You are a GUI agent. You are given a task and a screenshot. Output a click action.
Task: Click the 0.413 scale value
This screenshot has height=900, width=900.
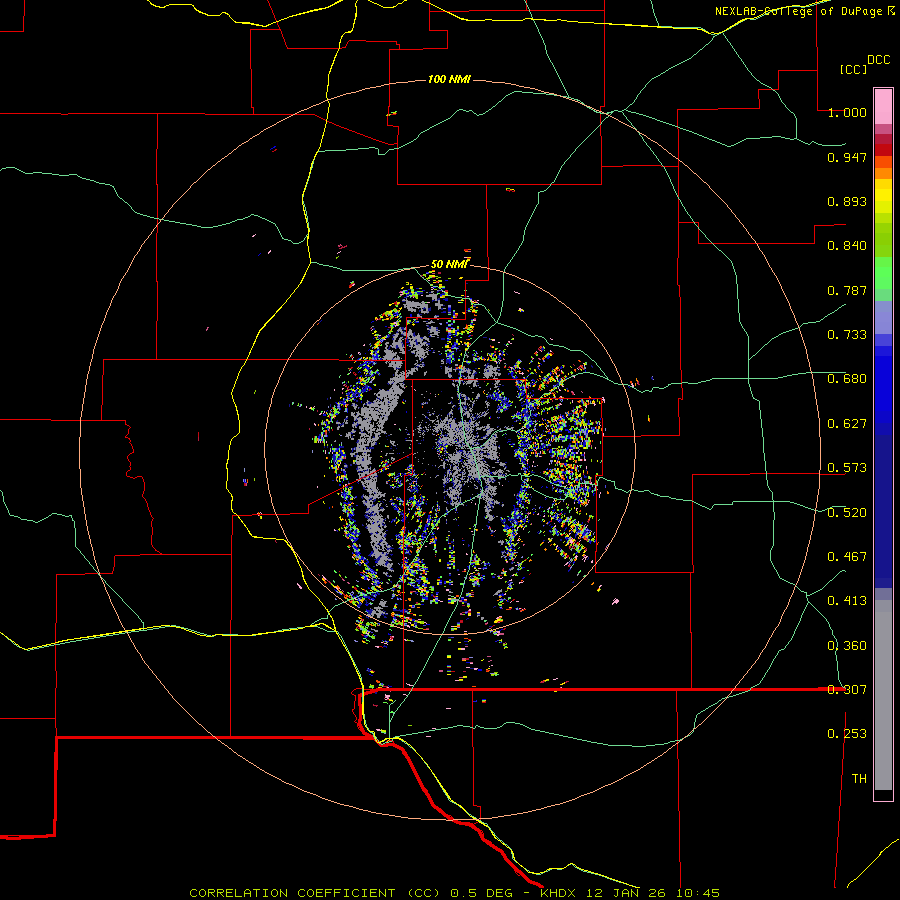pos(847,601)
